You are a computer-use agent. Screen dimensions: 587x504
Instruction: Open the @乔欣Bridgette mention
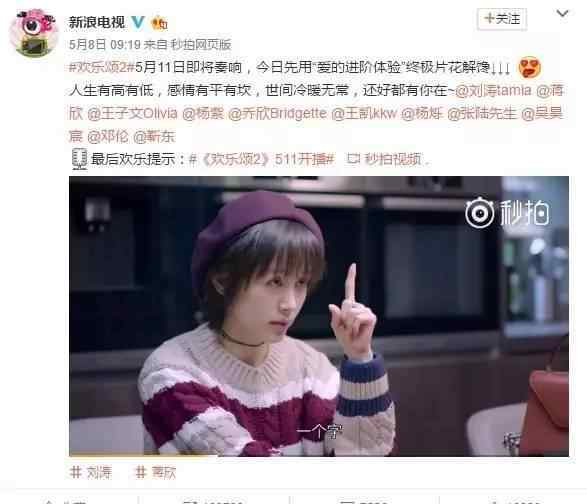[x=277, y=113]
